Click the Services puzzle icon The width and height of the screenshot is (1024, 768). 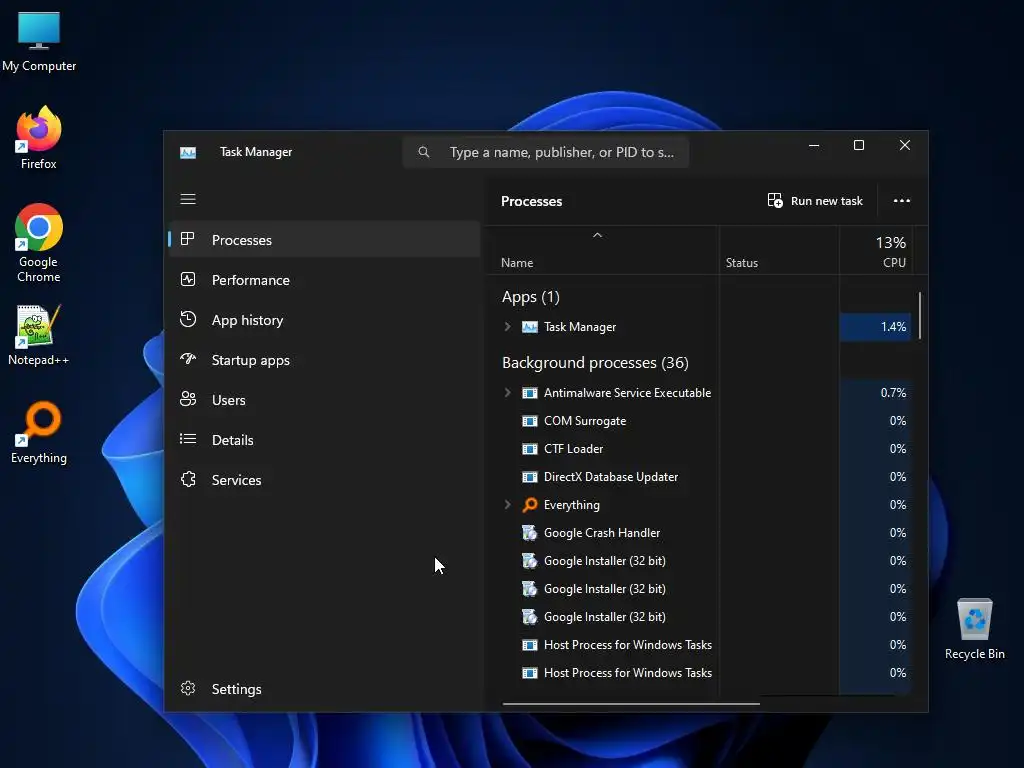[x=188, y=479]
